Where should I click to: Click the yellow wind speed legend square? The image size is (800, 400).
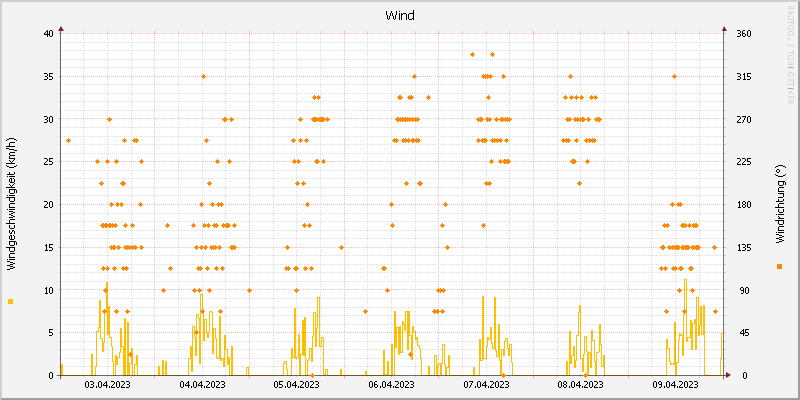[x=11, y=302]
